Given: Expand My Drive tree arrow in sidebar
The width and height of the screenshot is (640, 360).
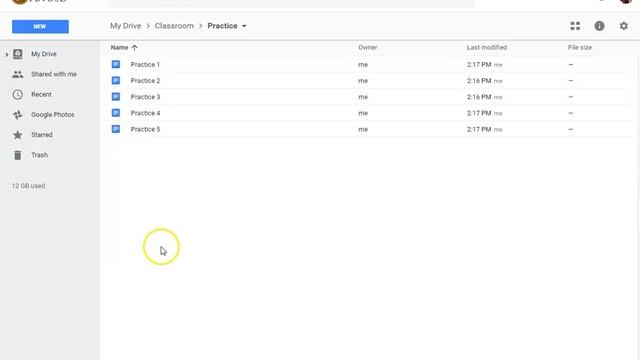Looking at the screenshot, I should tap(7, 54).
